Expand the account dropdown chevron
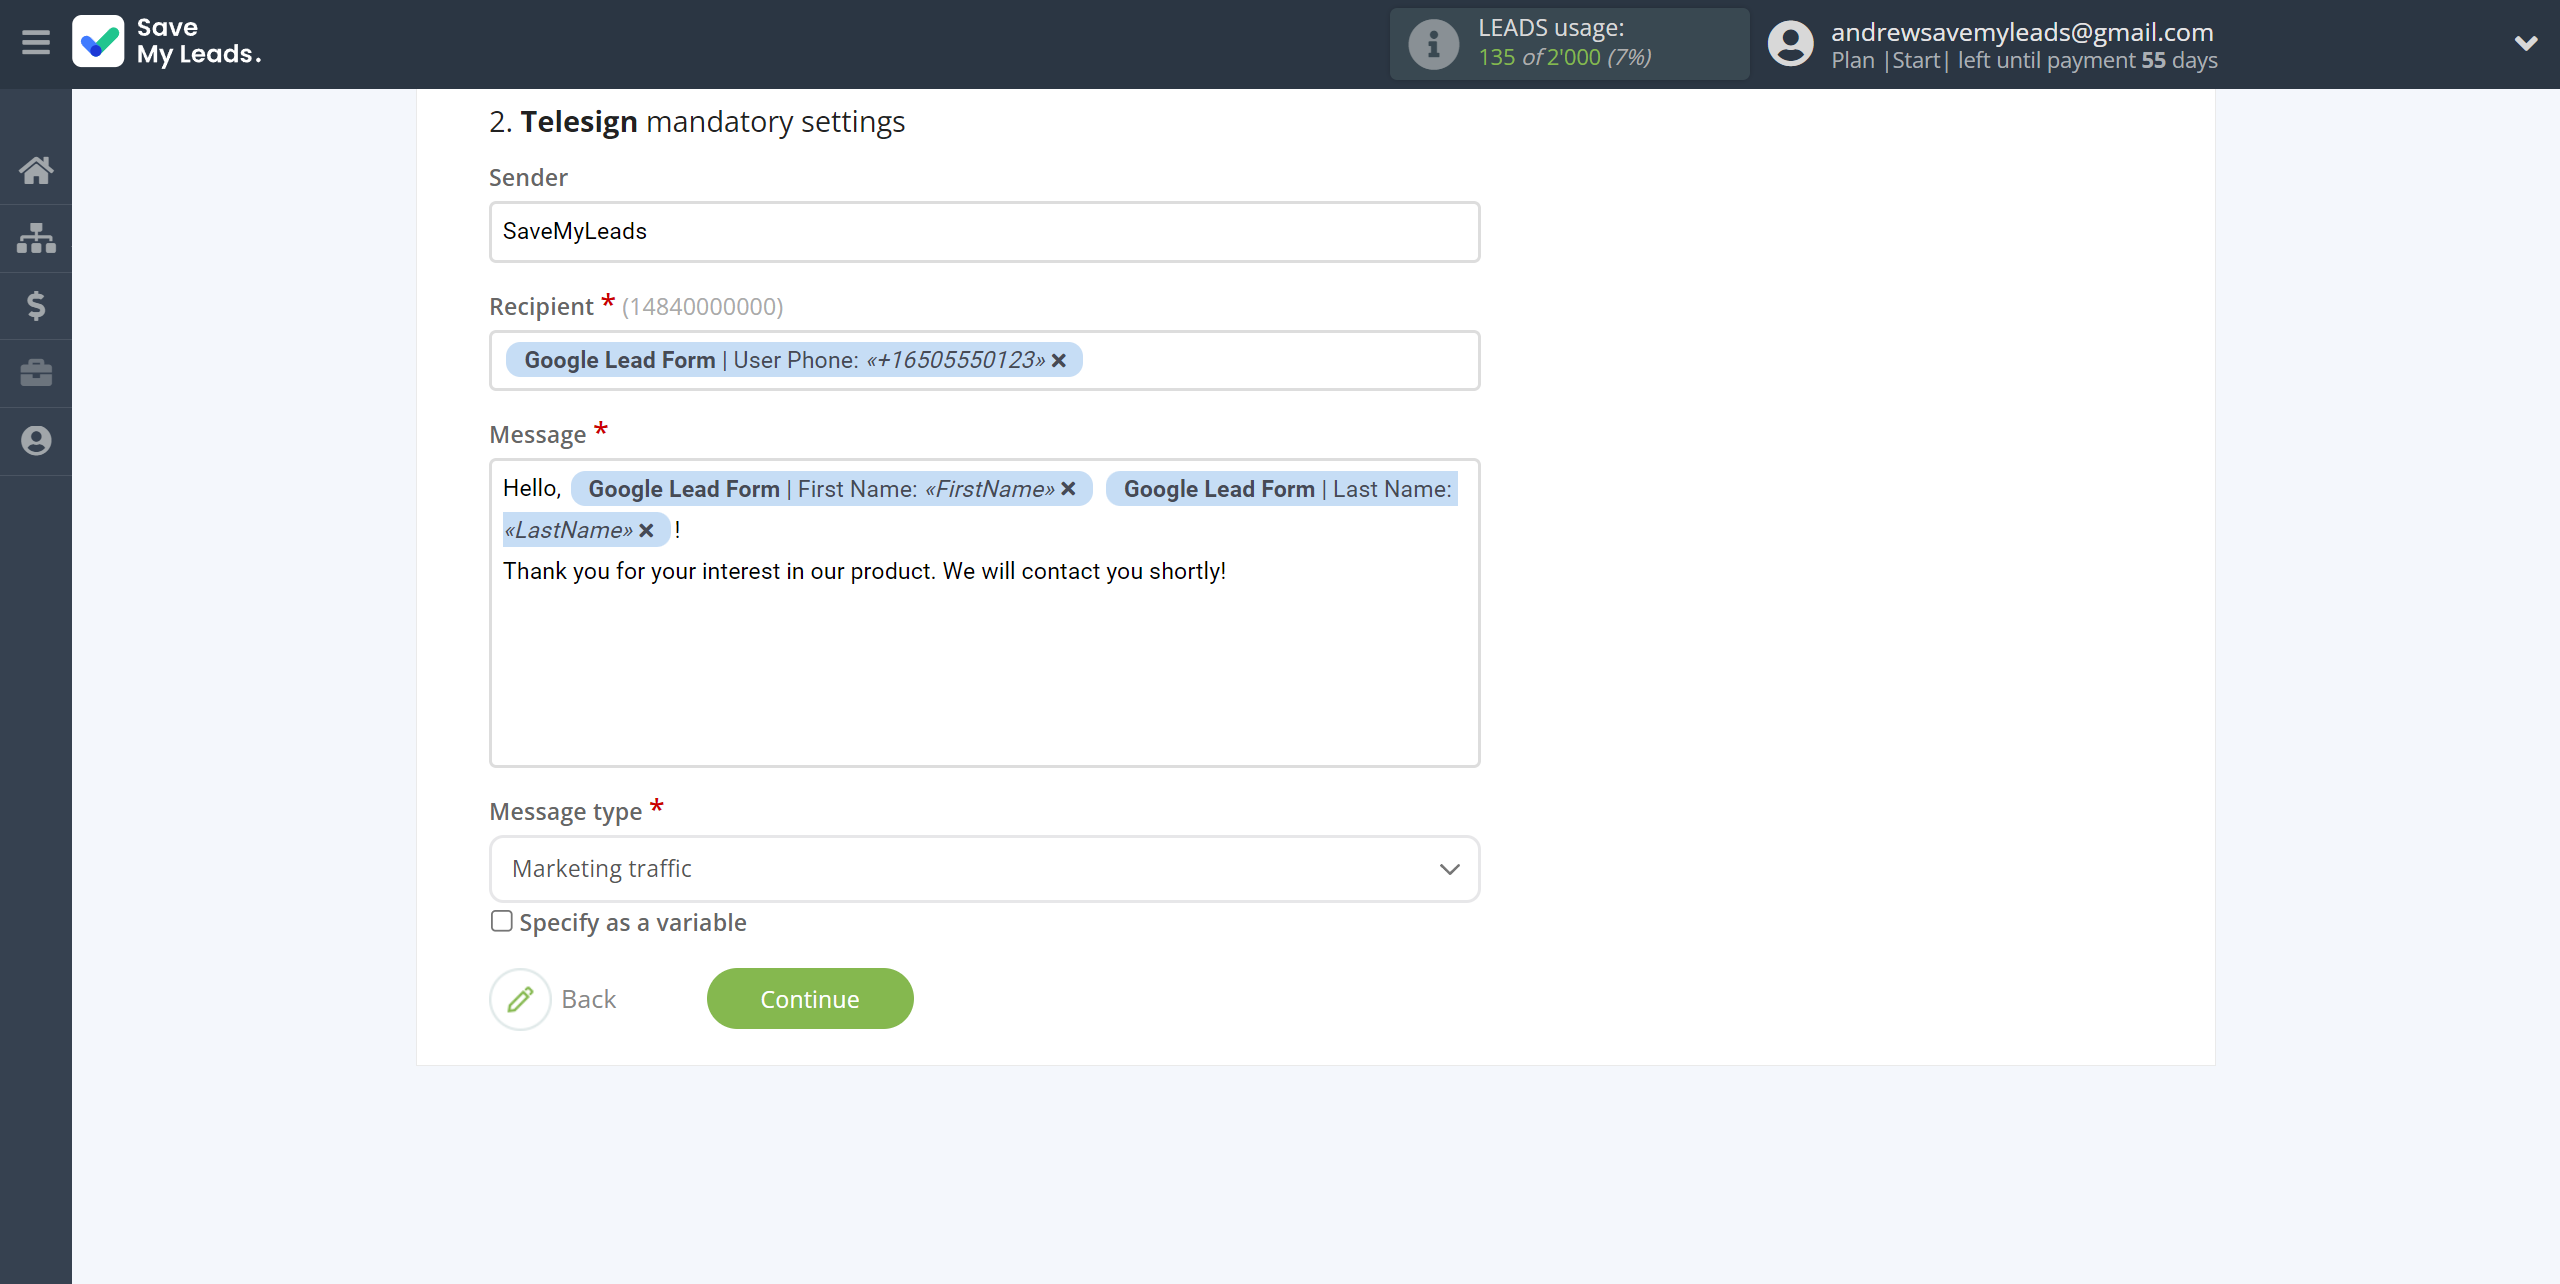The image size is (2560, 1284). coord(2526,43)
